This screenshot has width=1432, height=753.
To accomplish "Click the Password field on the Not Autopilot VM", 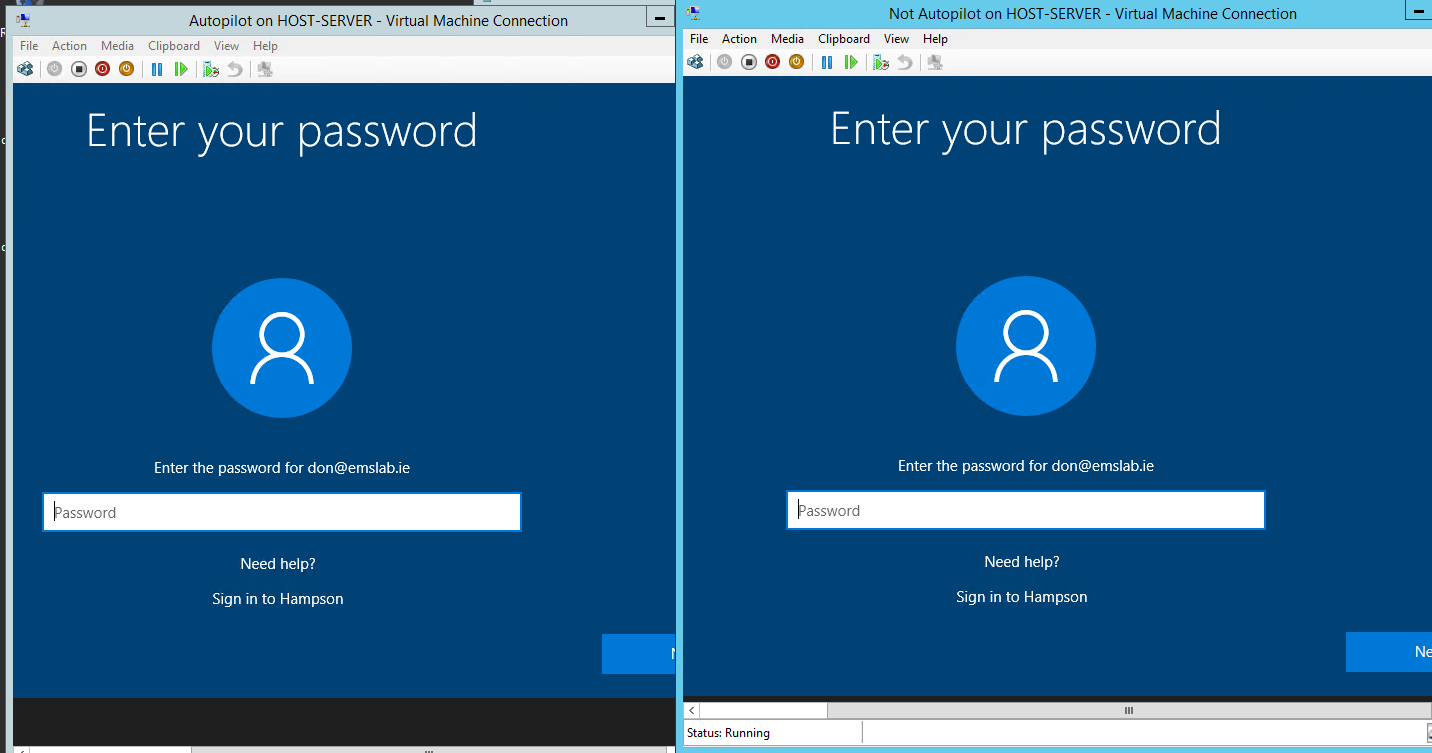I will click(x=1025, y=510).
